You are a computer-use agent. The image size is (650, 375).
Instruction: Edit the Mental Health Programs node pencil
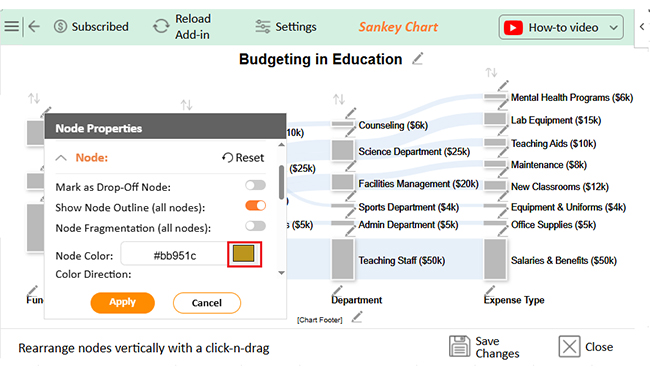point(503,86)
